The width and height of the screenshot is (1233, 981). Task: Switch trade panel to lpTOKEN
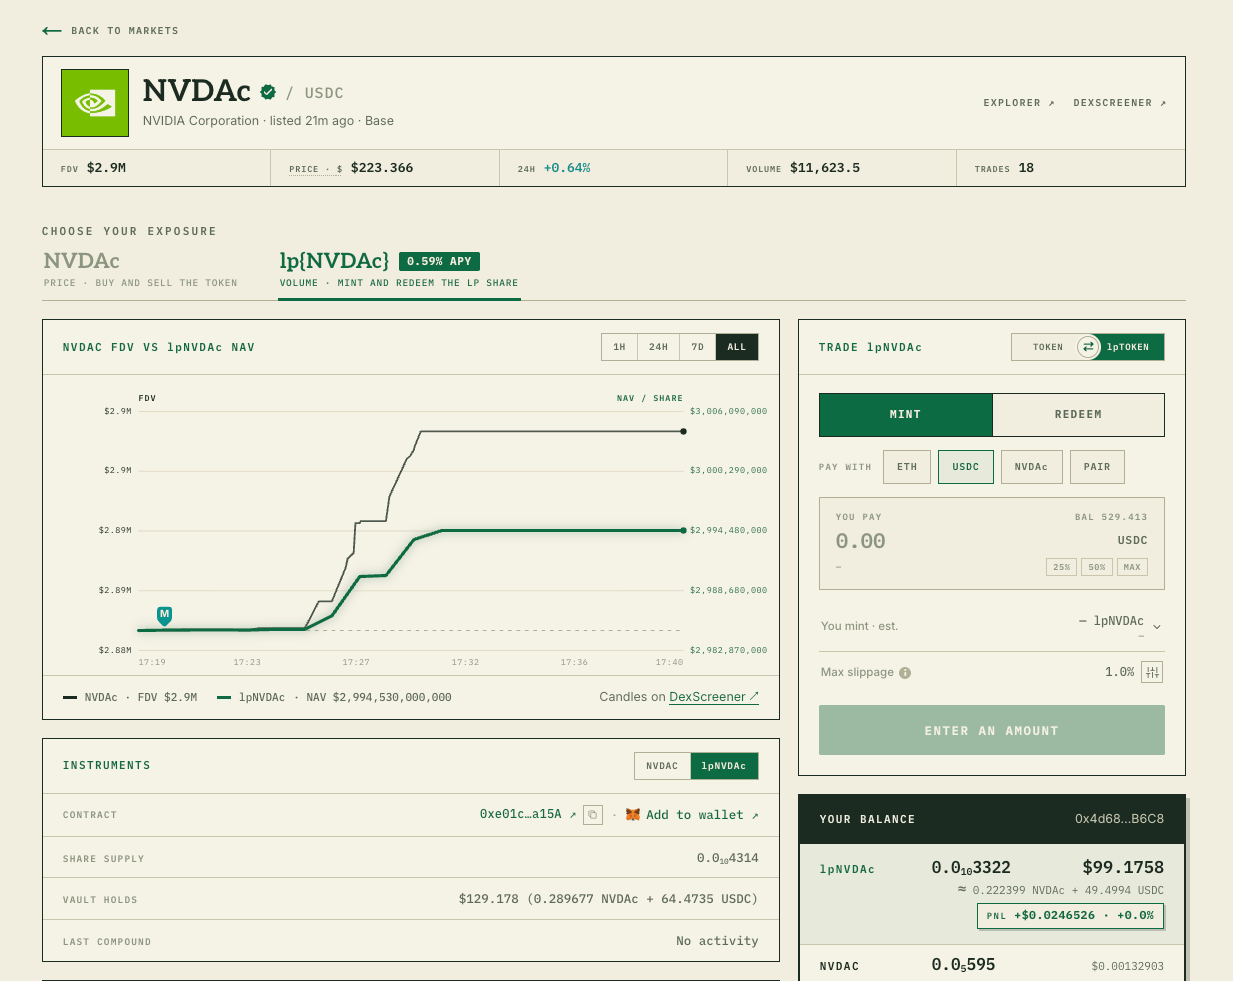point(1128,347)
